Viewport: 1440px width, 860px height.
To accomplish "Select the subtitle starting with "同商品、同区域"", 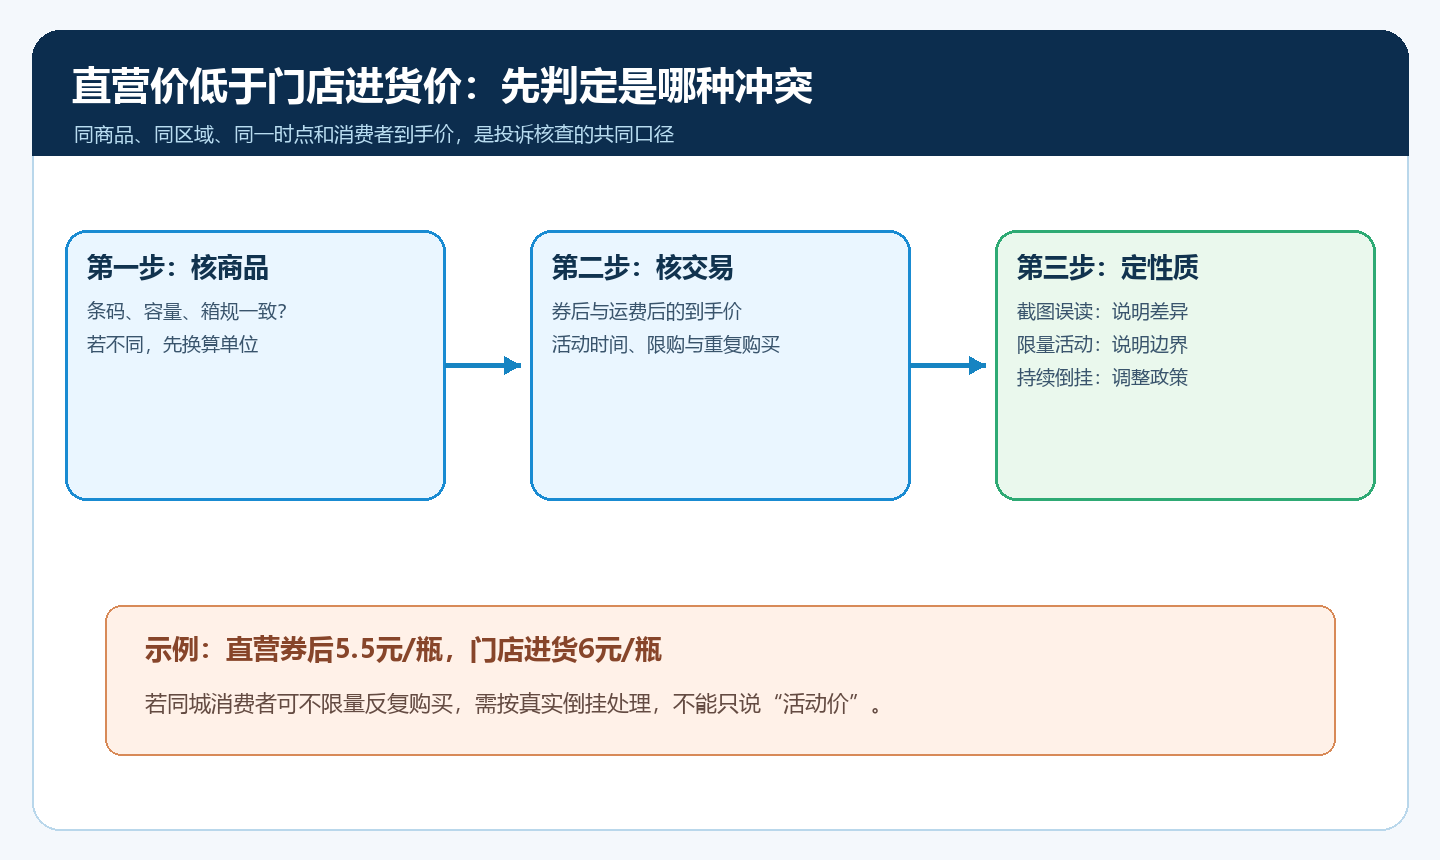I will coord(374,134).
